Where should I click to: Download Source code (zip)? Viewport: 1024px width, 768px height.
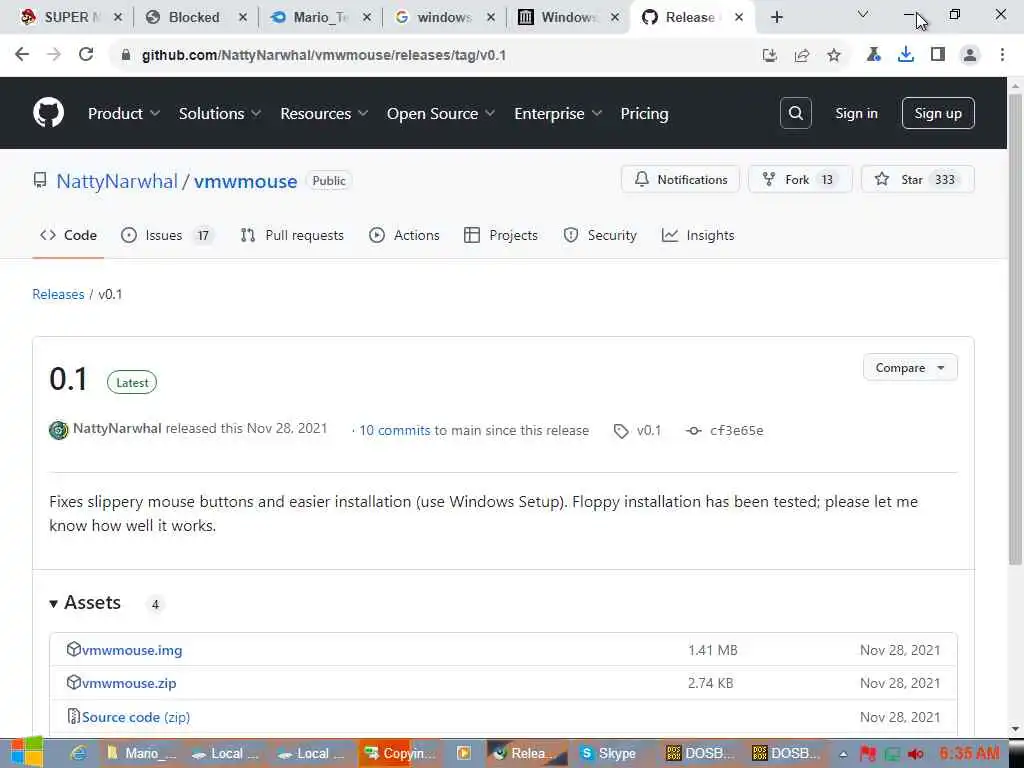pyautogui.click(x=136, y=717)
